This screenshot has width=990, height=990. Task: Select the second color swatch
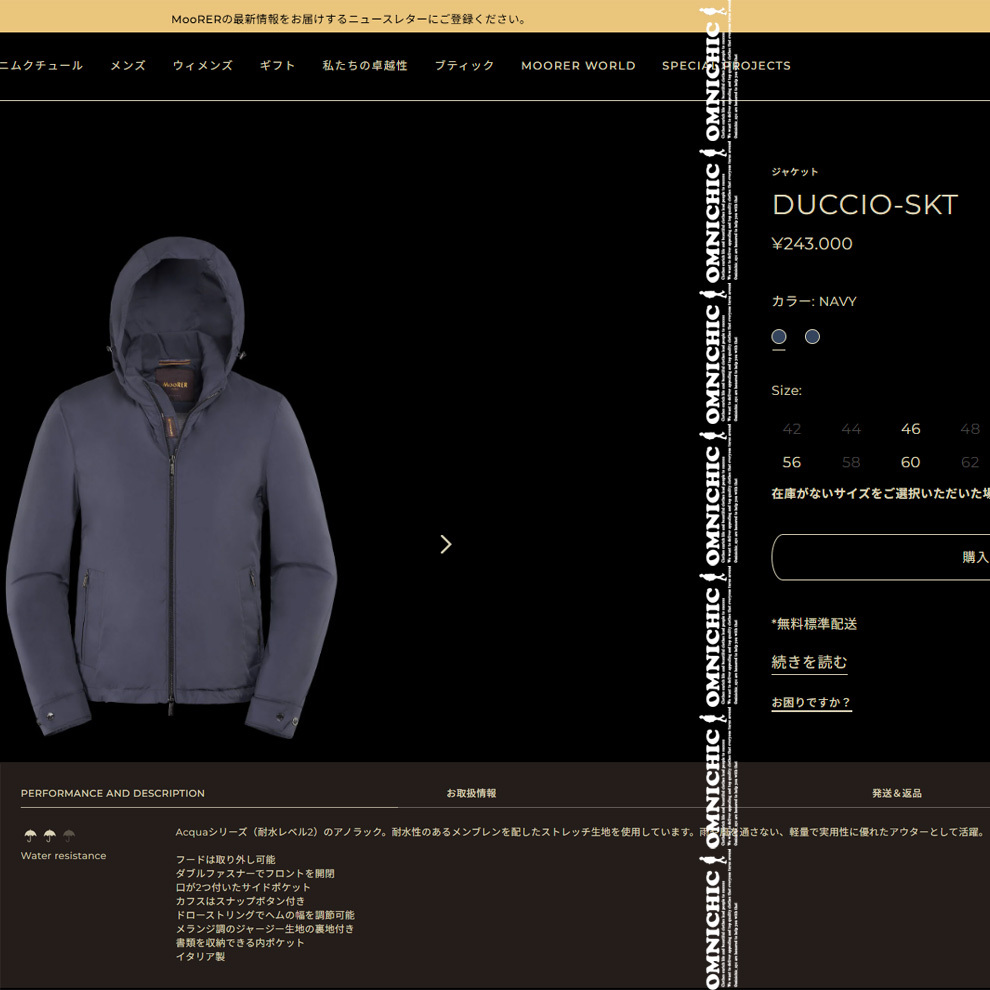[x=812, y=337]
